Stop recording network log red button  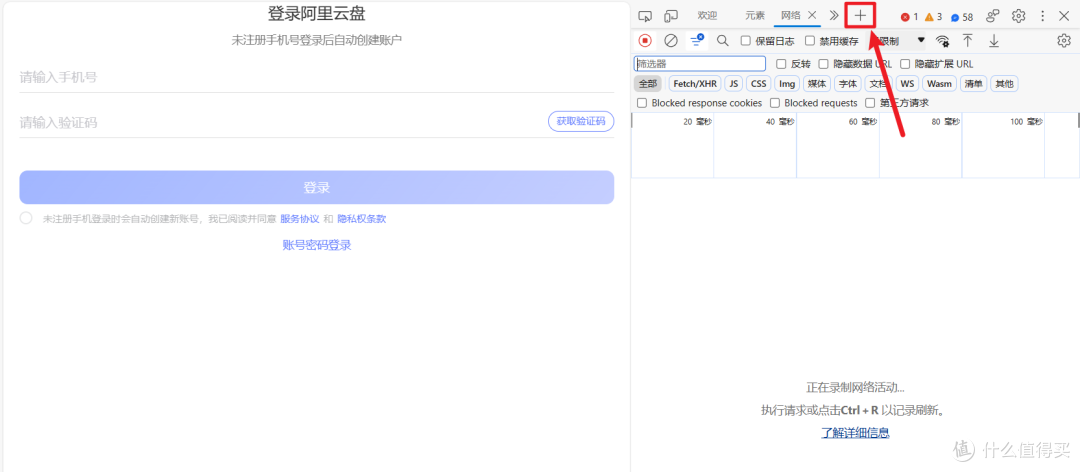pos(645,41)
